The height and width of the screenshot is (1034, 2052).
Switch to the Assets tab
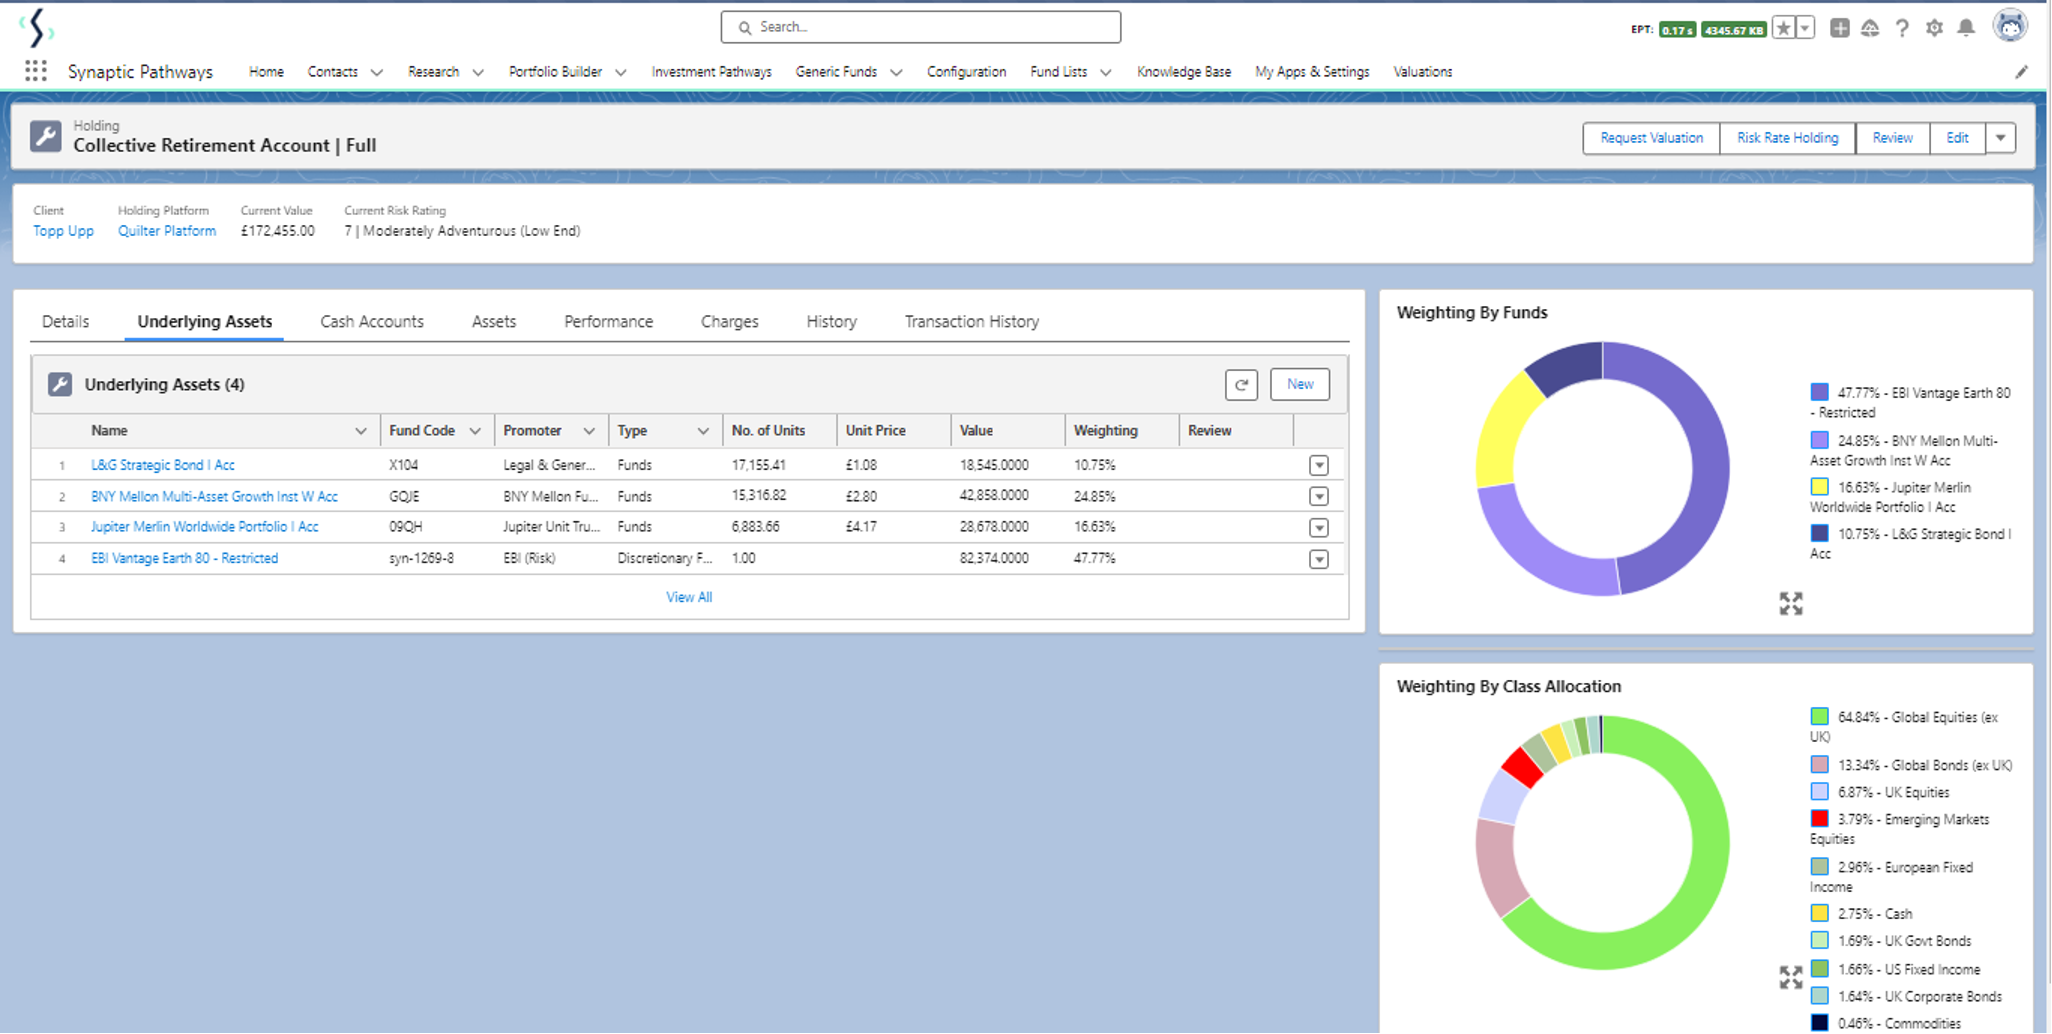click(494, 321)
